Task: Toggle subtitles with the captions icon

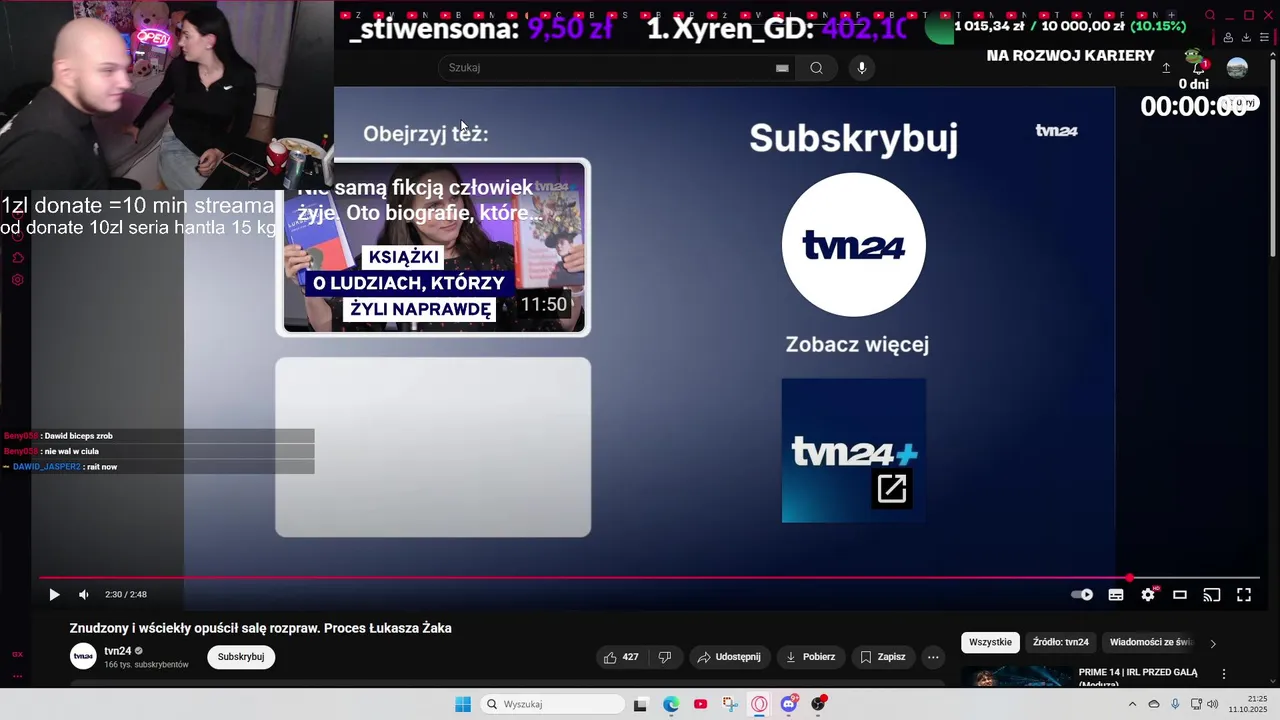Action: pyautogui.click(x=1116, y=594)
